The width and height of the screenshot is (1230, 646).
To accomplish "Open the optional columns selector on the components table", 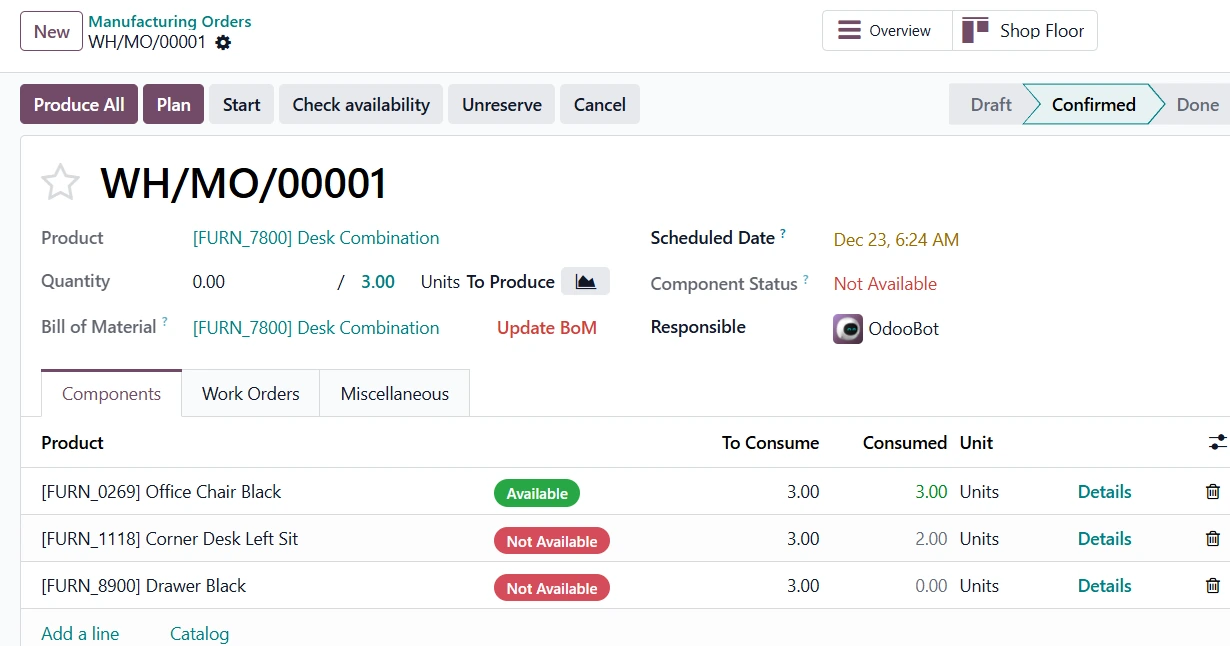I will click(1216, 441).
